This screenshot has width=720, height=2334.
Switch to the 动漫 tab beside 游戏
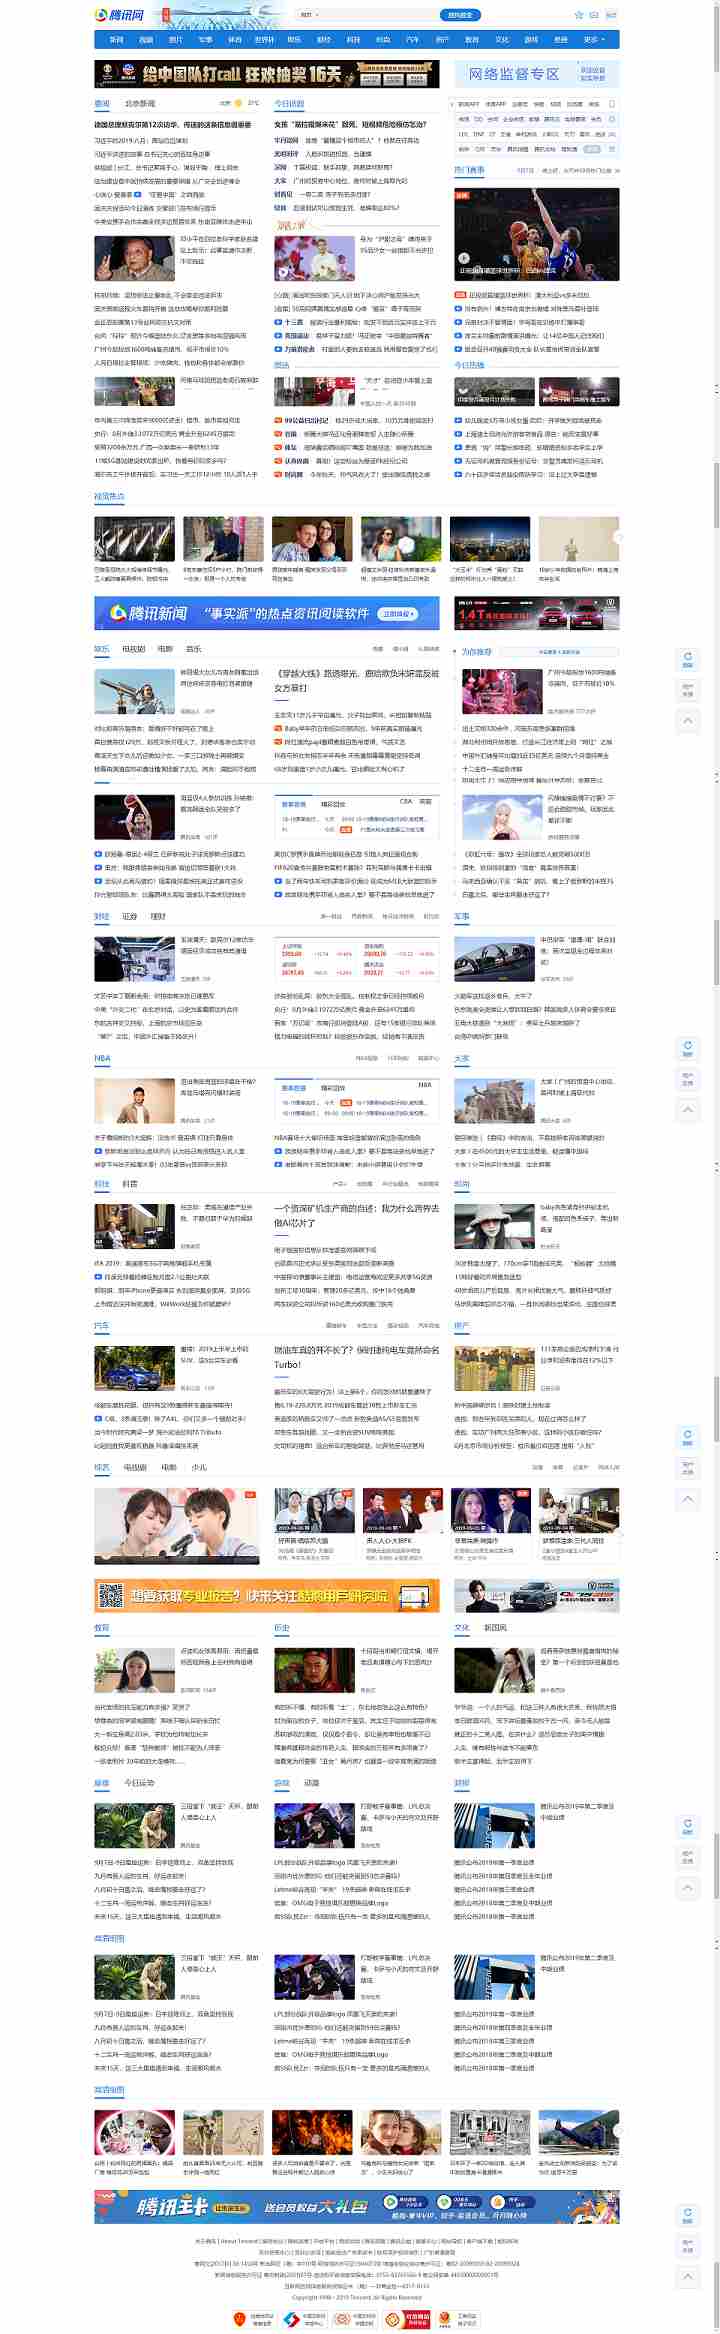(312, 1783)
